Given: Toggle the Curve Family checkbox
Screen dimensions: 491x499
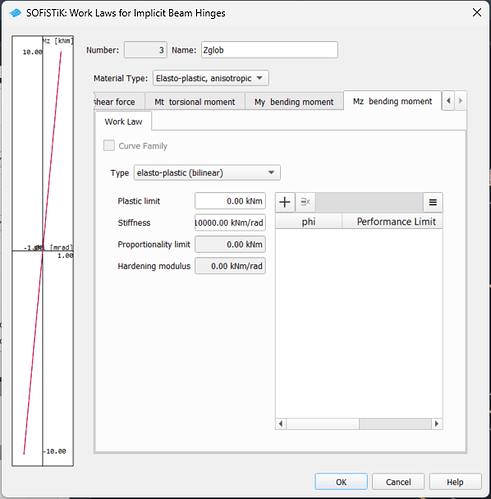Looking at the screenshot, I should click(x=109, y=146).
